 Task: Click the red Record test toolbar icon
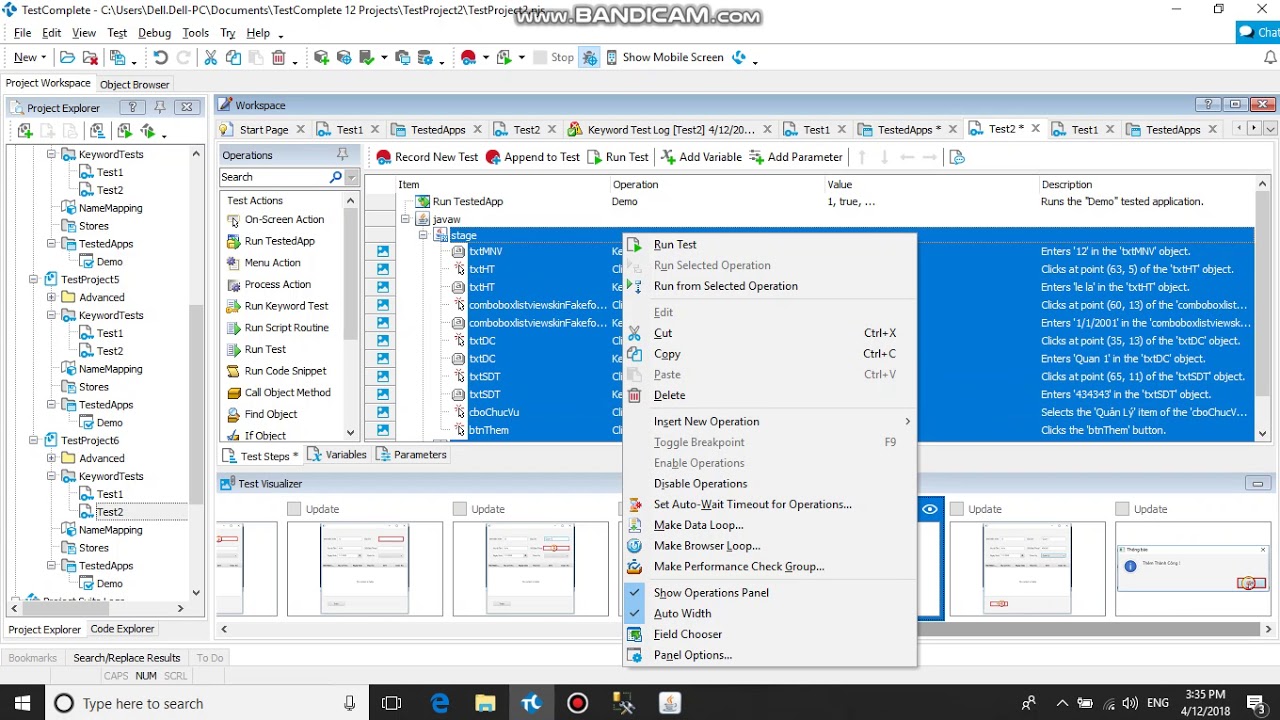468,58
